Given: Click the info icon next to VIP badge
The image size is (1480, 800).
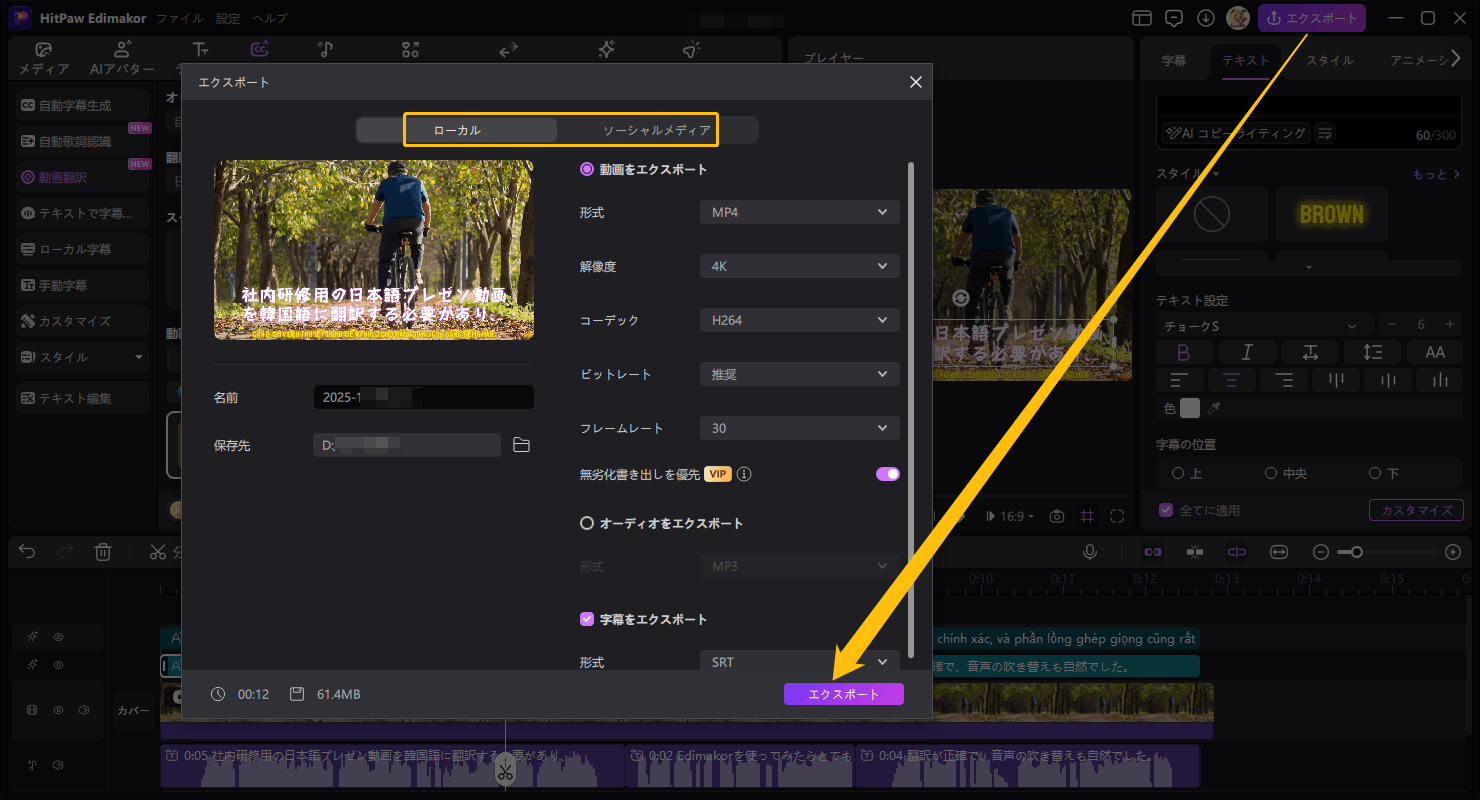Looking at the screenshot, I should pos(744,474).
